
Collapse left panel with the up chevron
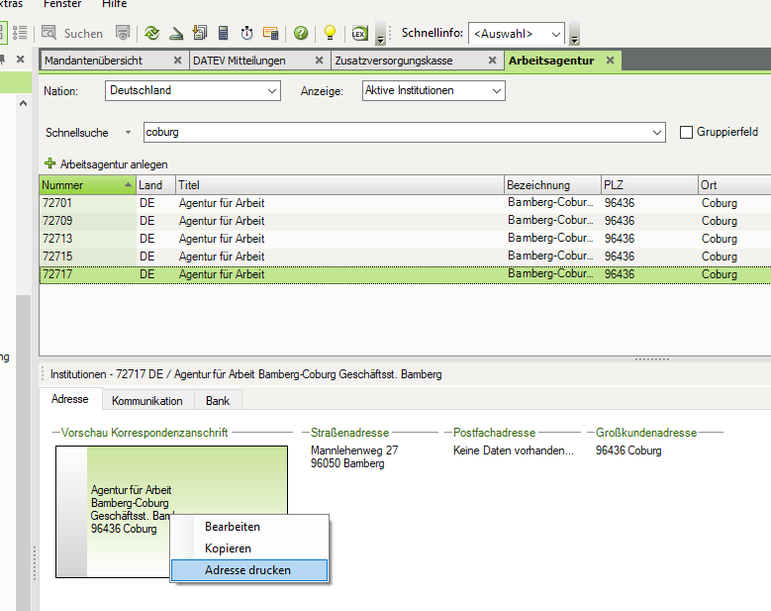pos(23,103)
